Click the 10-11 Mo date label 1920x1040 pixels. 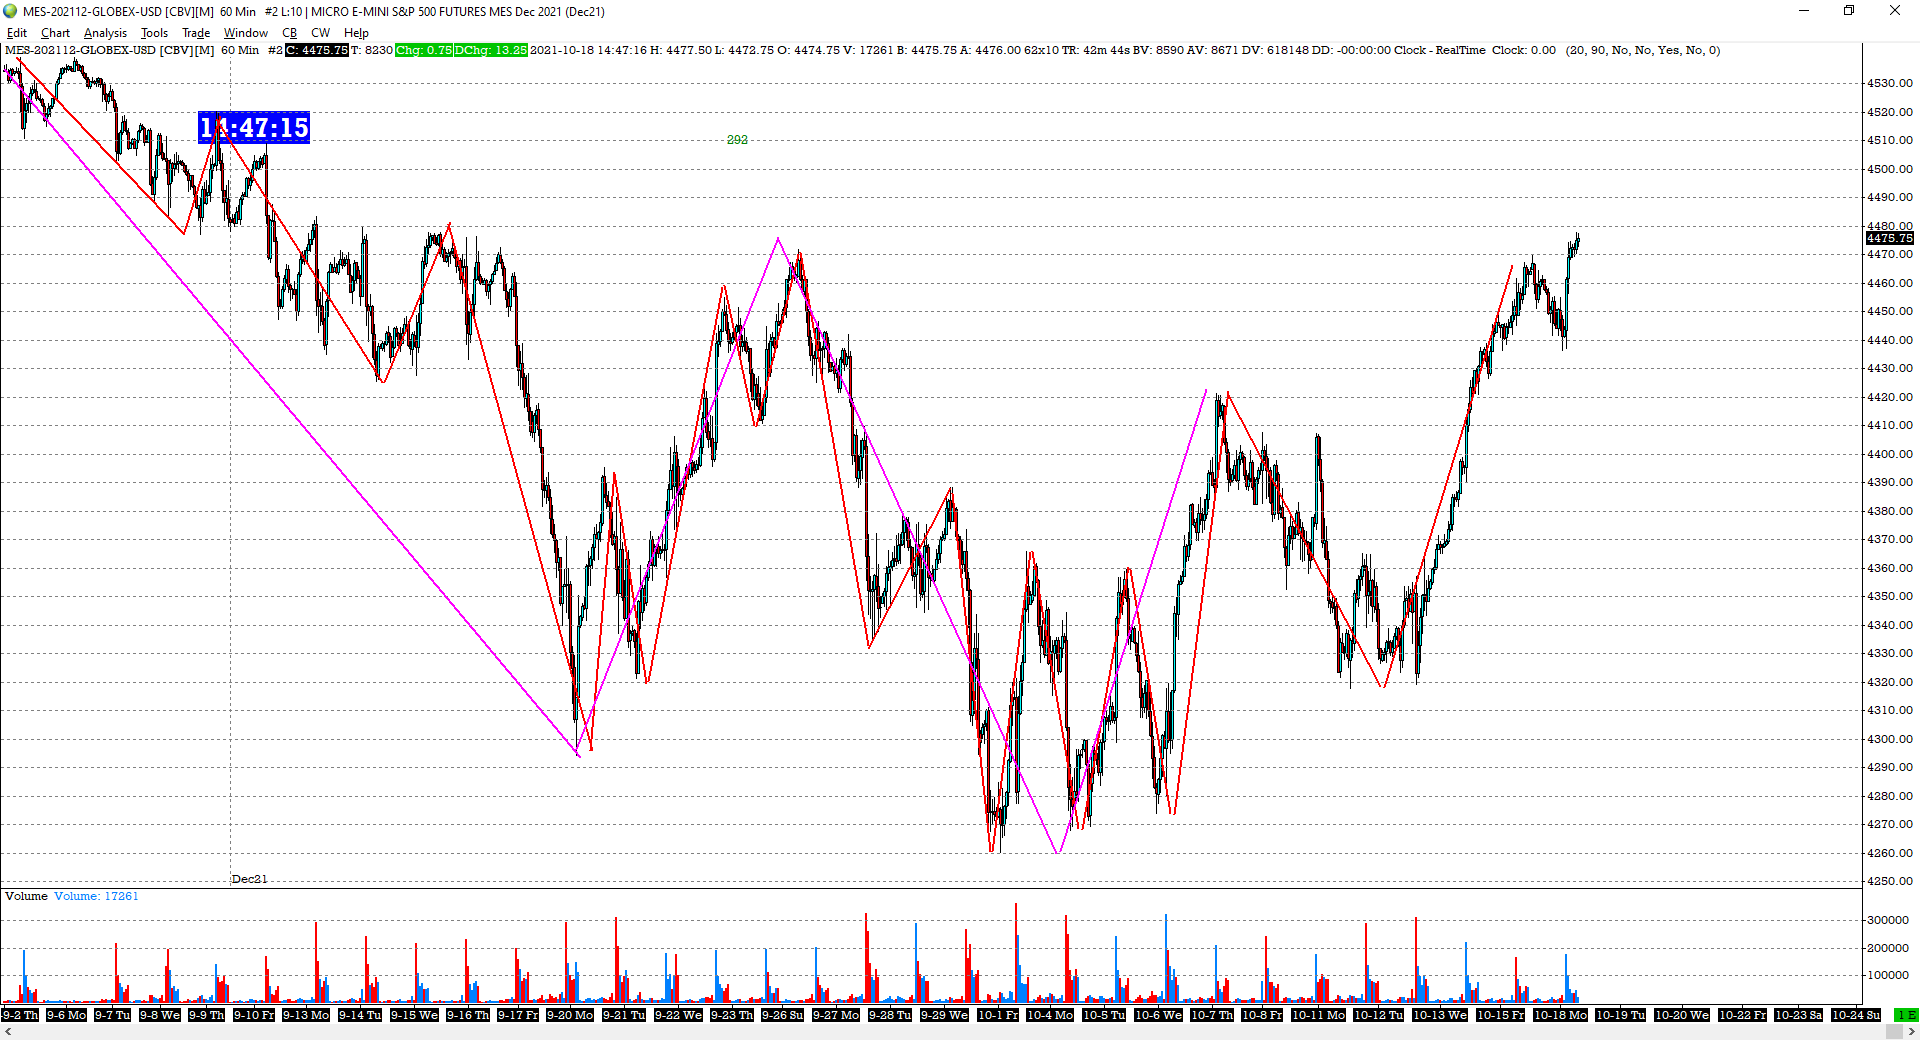click(x=1318, y=1015)
